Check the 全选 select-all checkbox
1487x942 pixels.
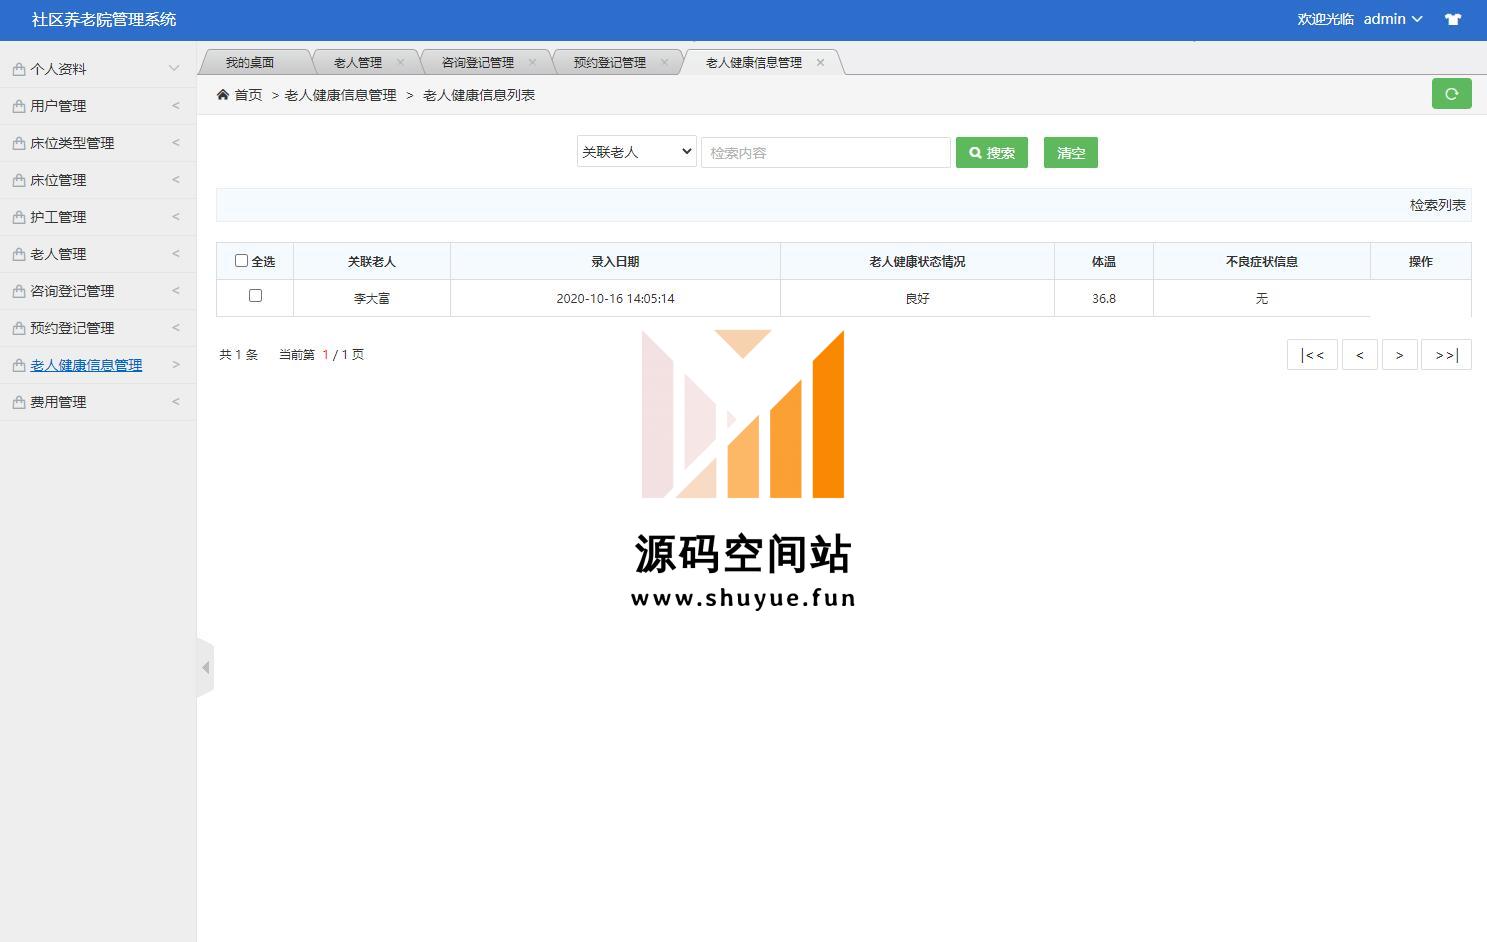(x=241, y=261)
